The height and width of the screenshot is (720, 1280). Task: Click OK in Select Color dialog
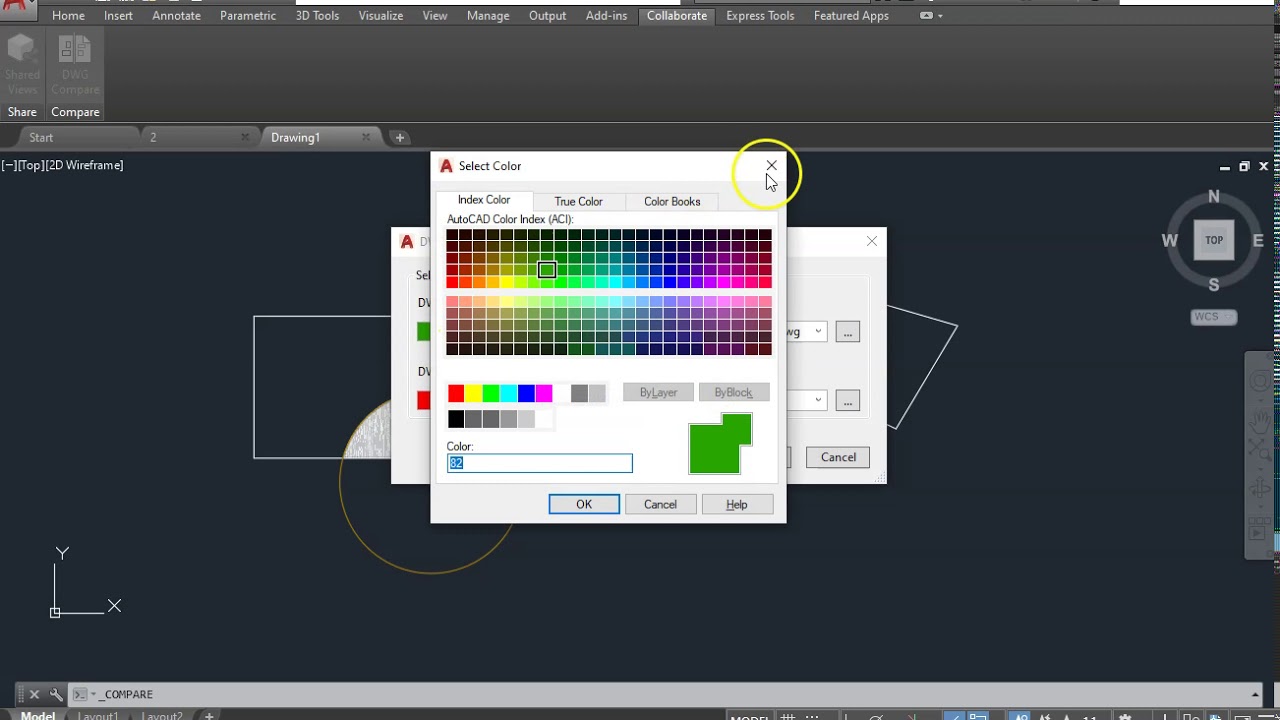coord(584,504)
